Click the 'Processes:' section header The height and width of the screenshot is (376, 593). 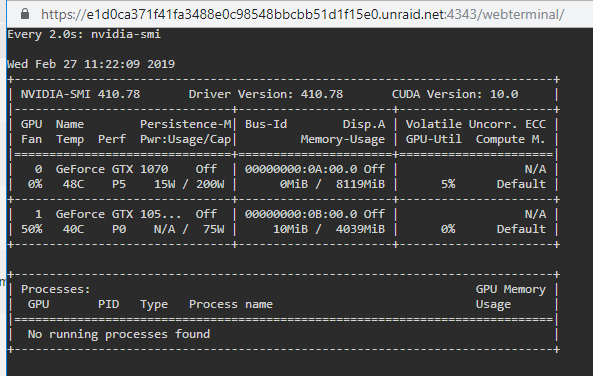(x=56, y=289)
